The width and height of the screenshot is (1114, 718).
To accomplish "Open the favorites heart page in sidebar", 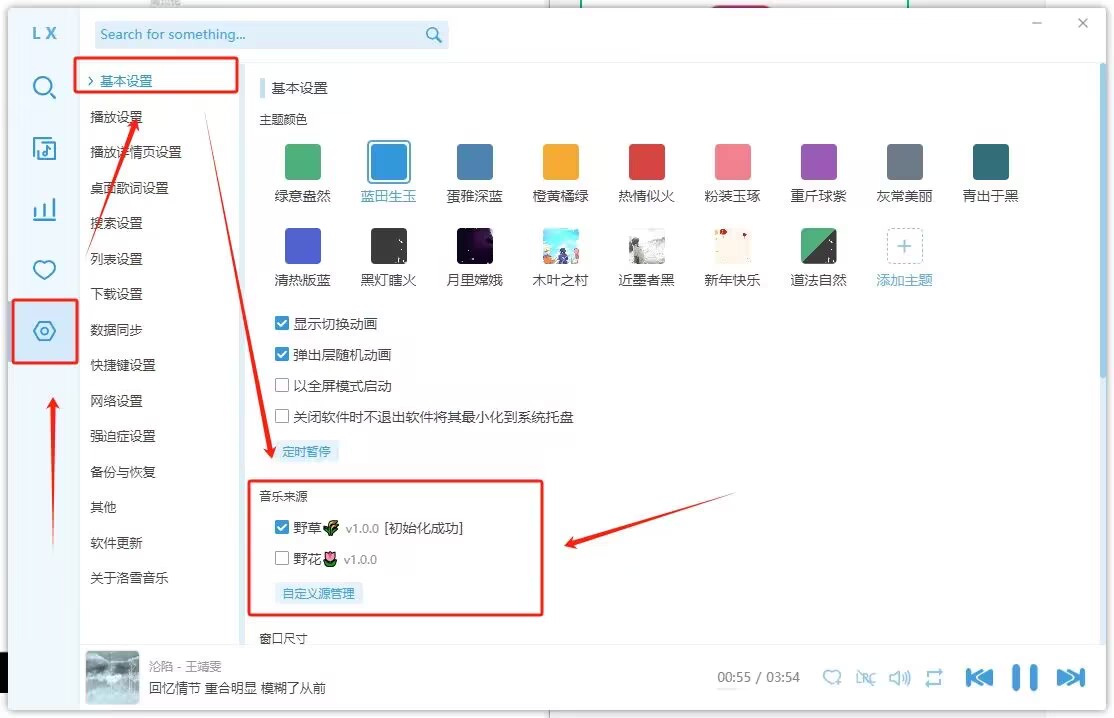I will (x=44, y=270).
